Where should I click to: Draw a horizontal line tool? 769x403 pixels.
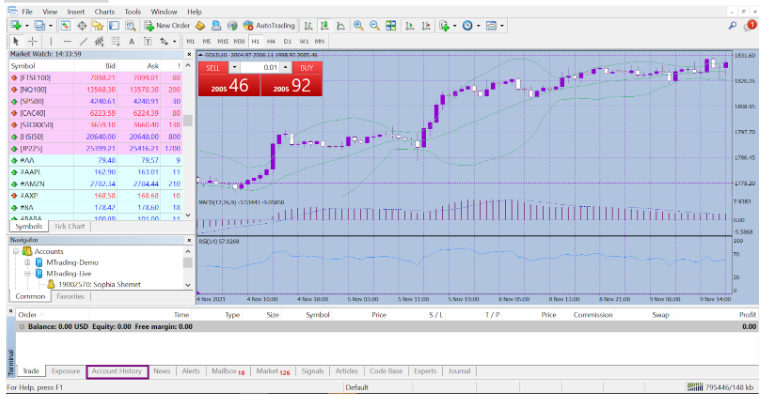pos(67,42)
